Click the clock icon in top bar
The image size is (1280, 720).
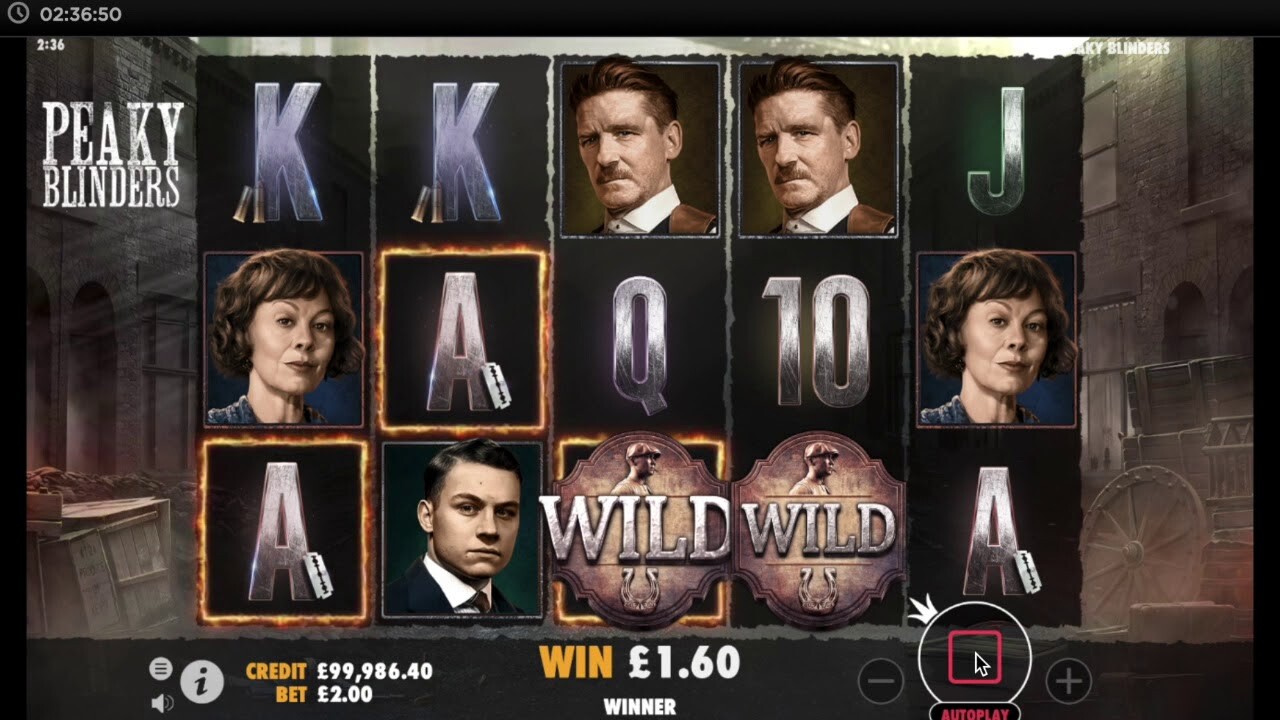point(18,14)
